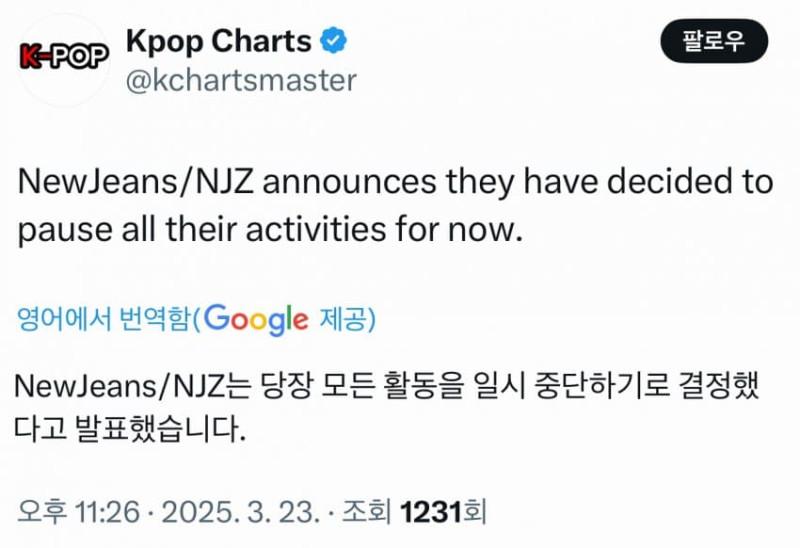The width and height of the screenshot is (800, 548).
Task: Visit the @kchartsmaster handle link
Action: coord(241,80)
